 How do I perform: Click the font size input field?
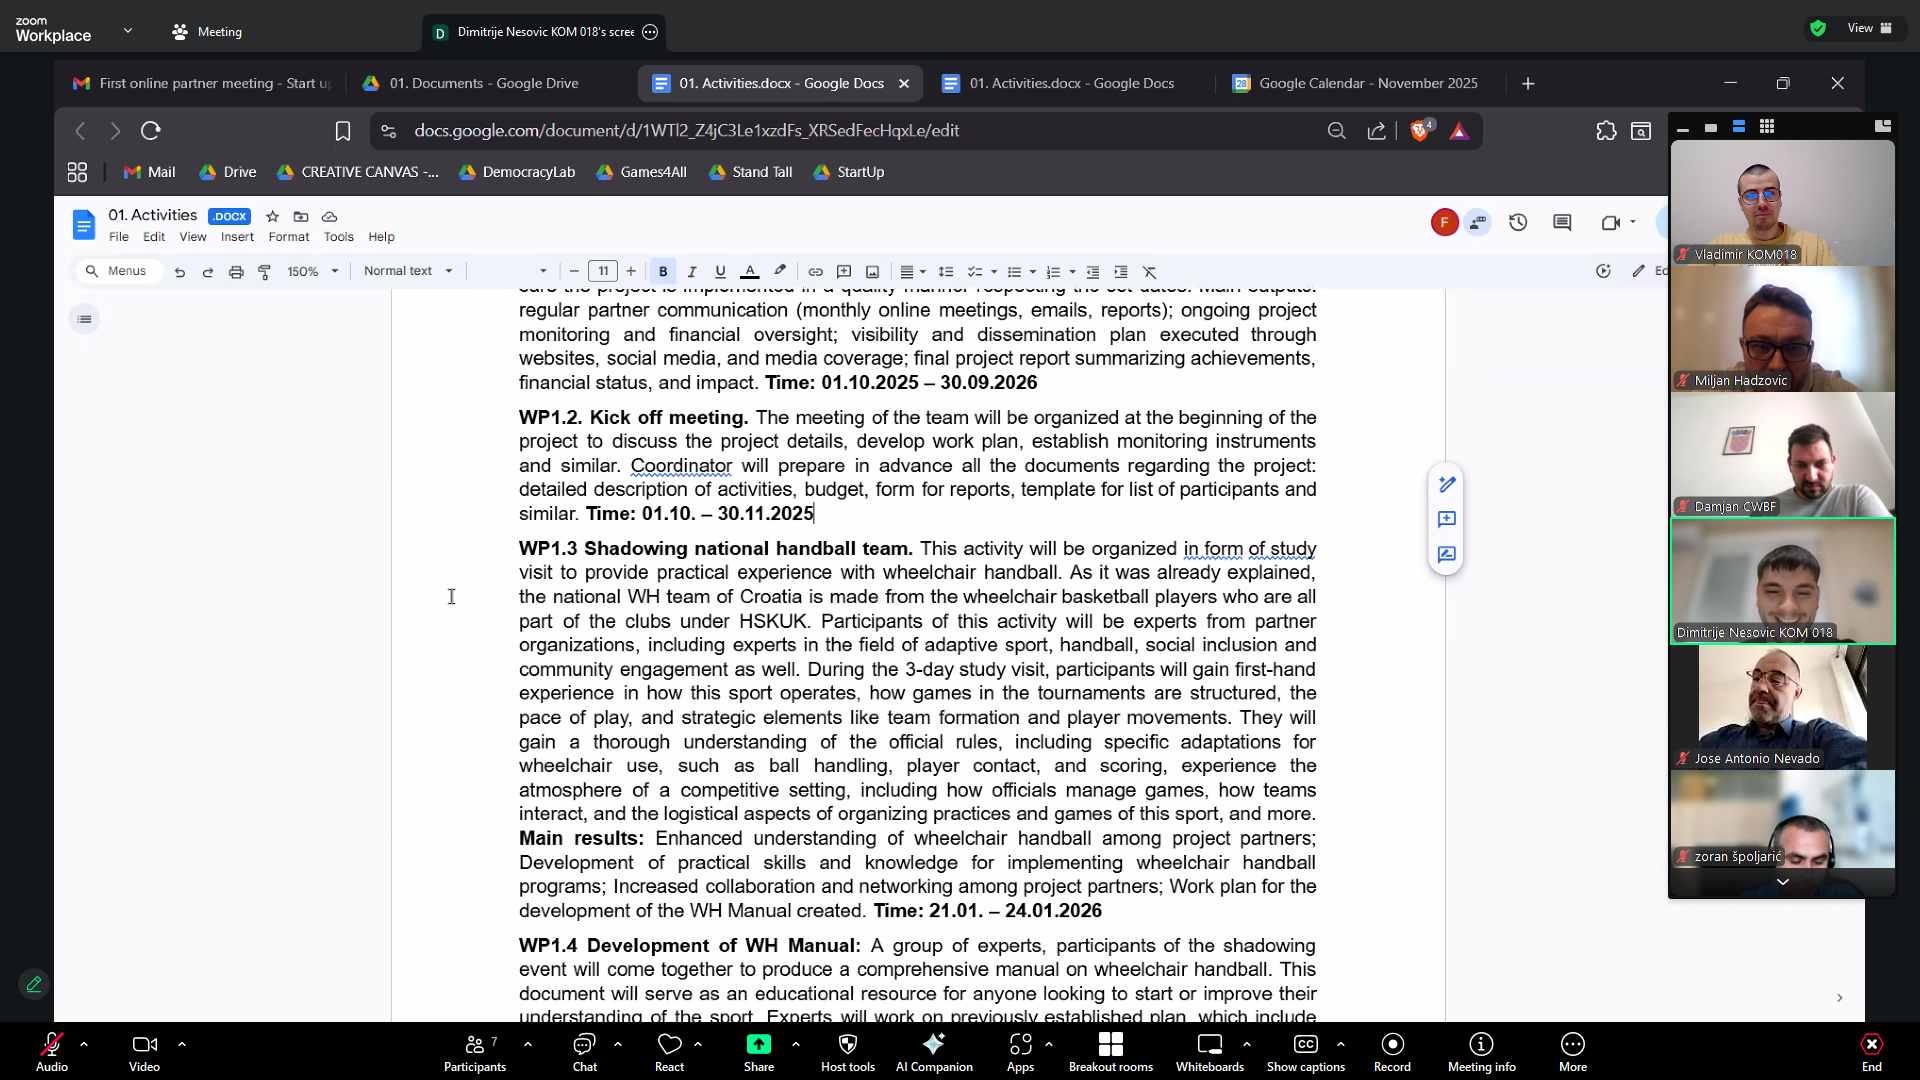pyautogui.click(x=602, y=271)
